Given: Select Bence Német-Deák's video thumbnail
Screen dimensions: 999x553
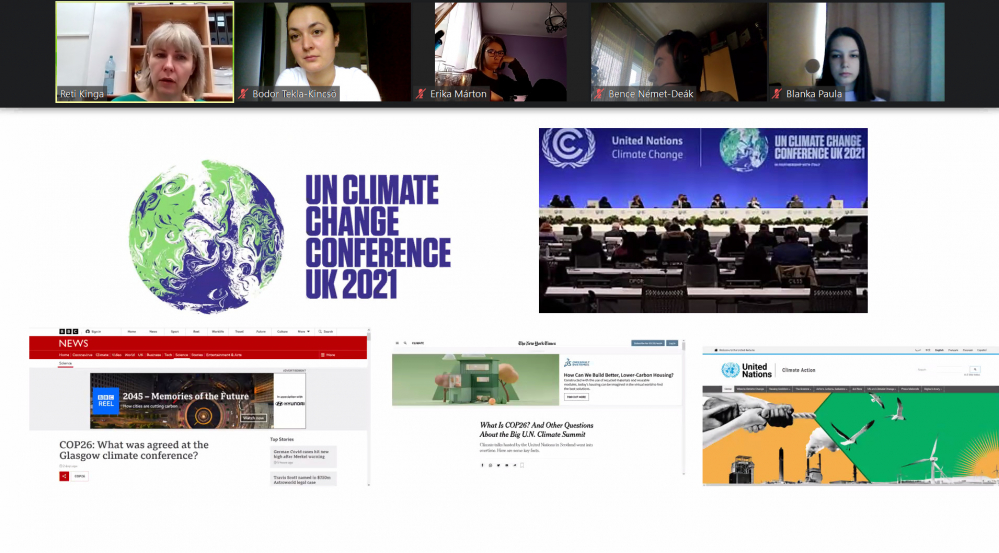Looking at the screenshot, I should pyautogui.click(x=679, y=52).
